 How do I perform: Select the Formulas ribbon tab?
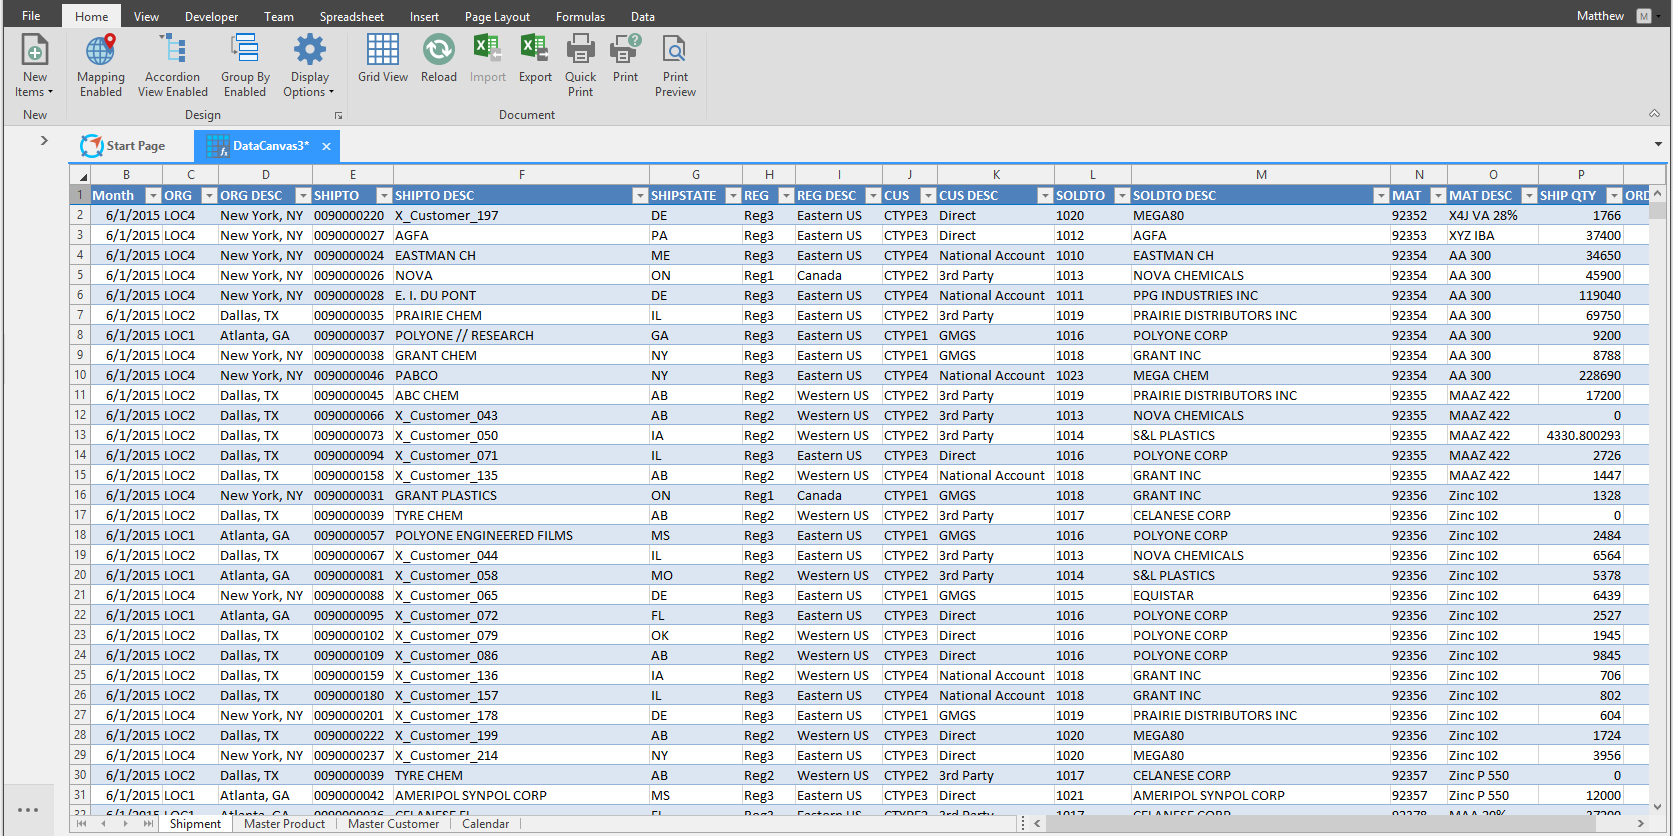coord(580,16)
